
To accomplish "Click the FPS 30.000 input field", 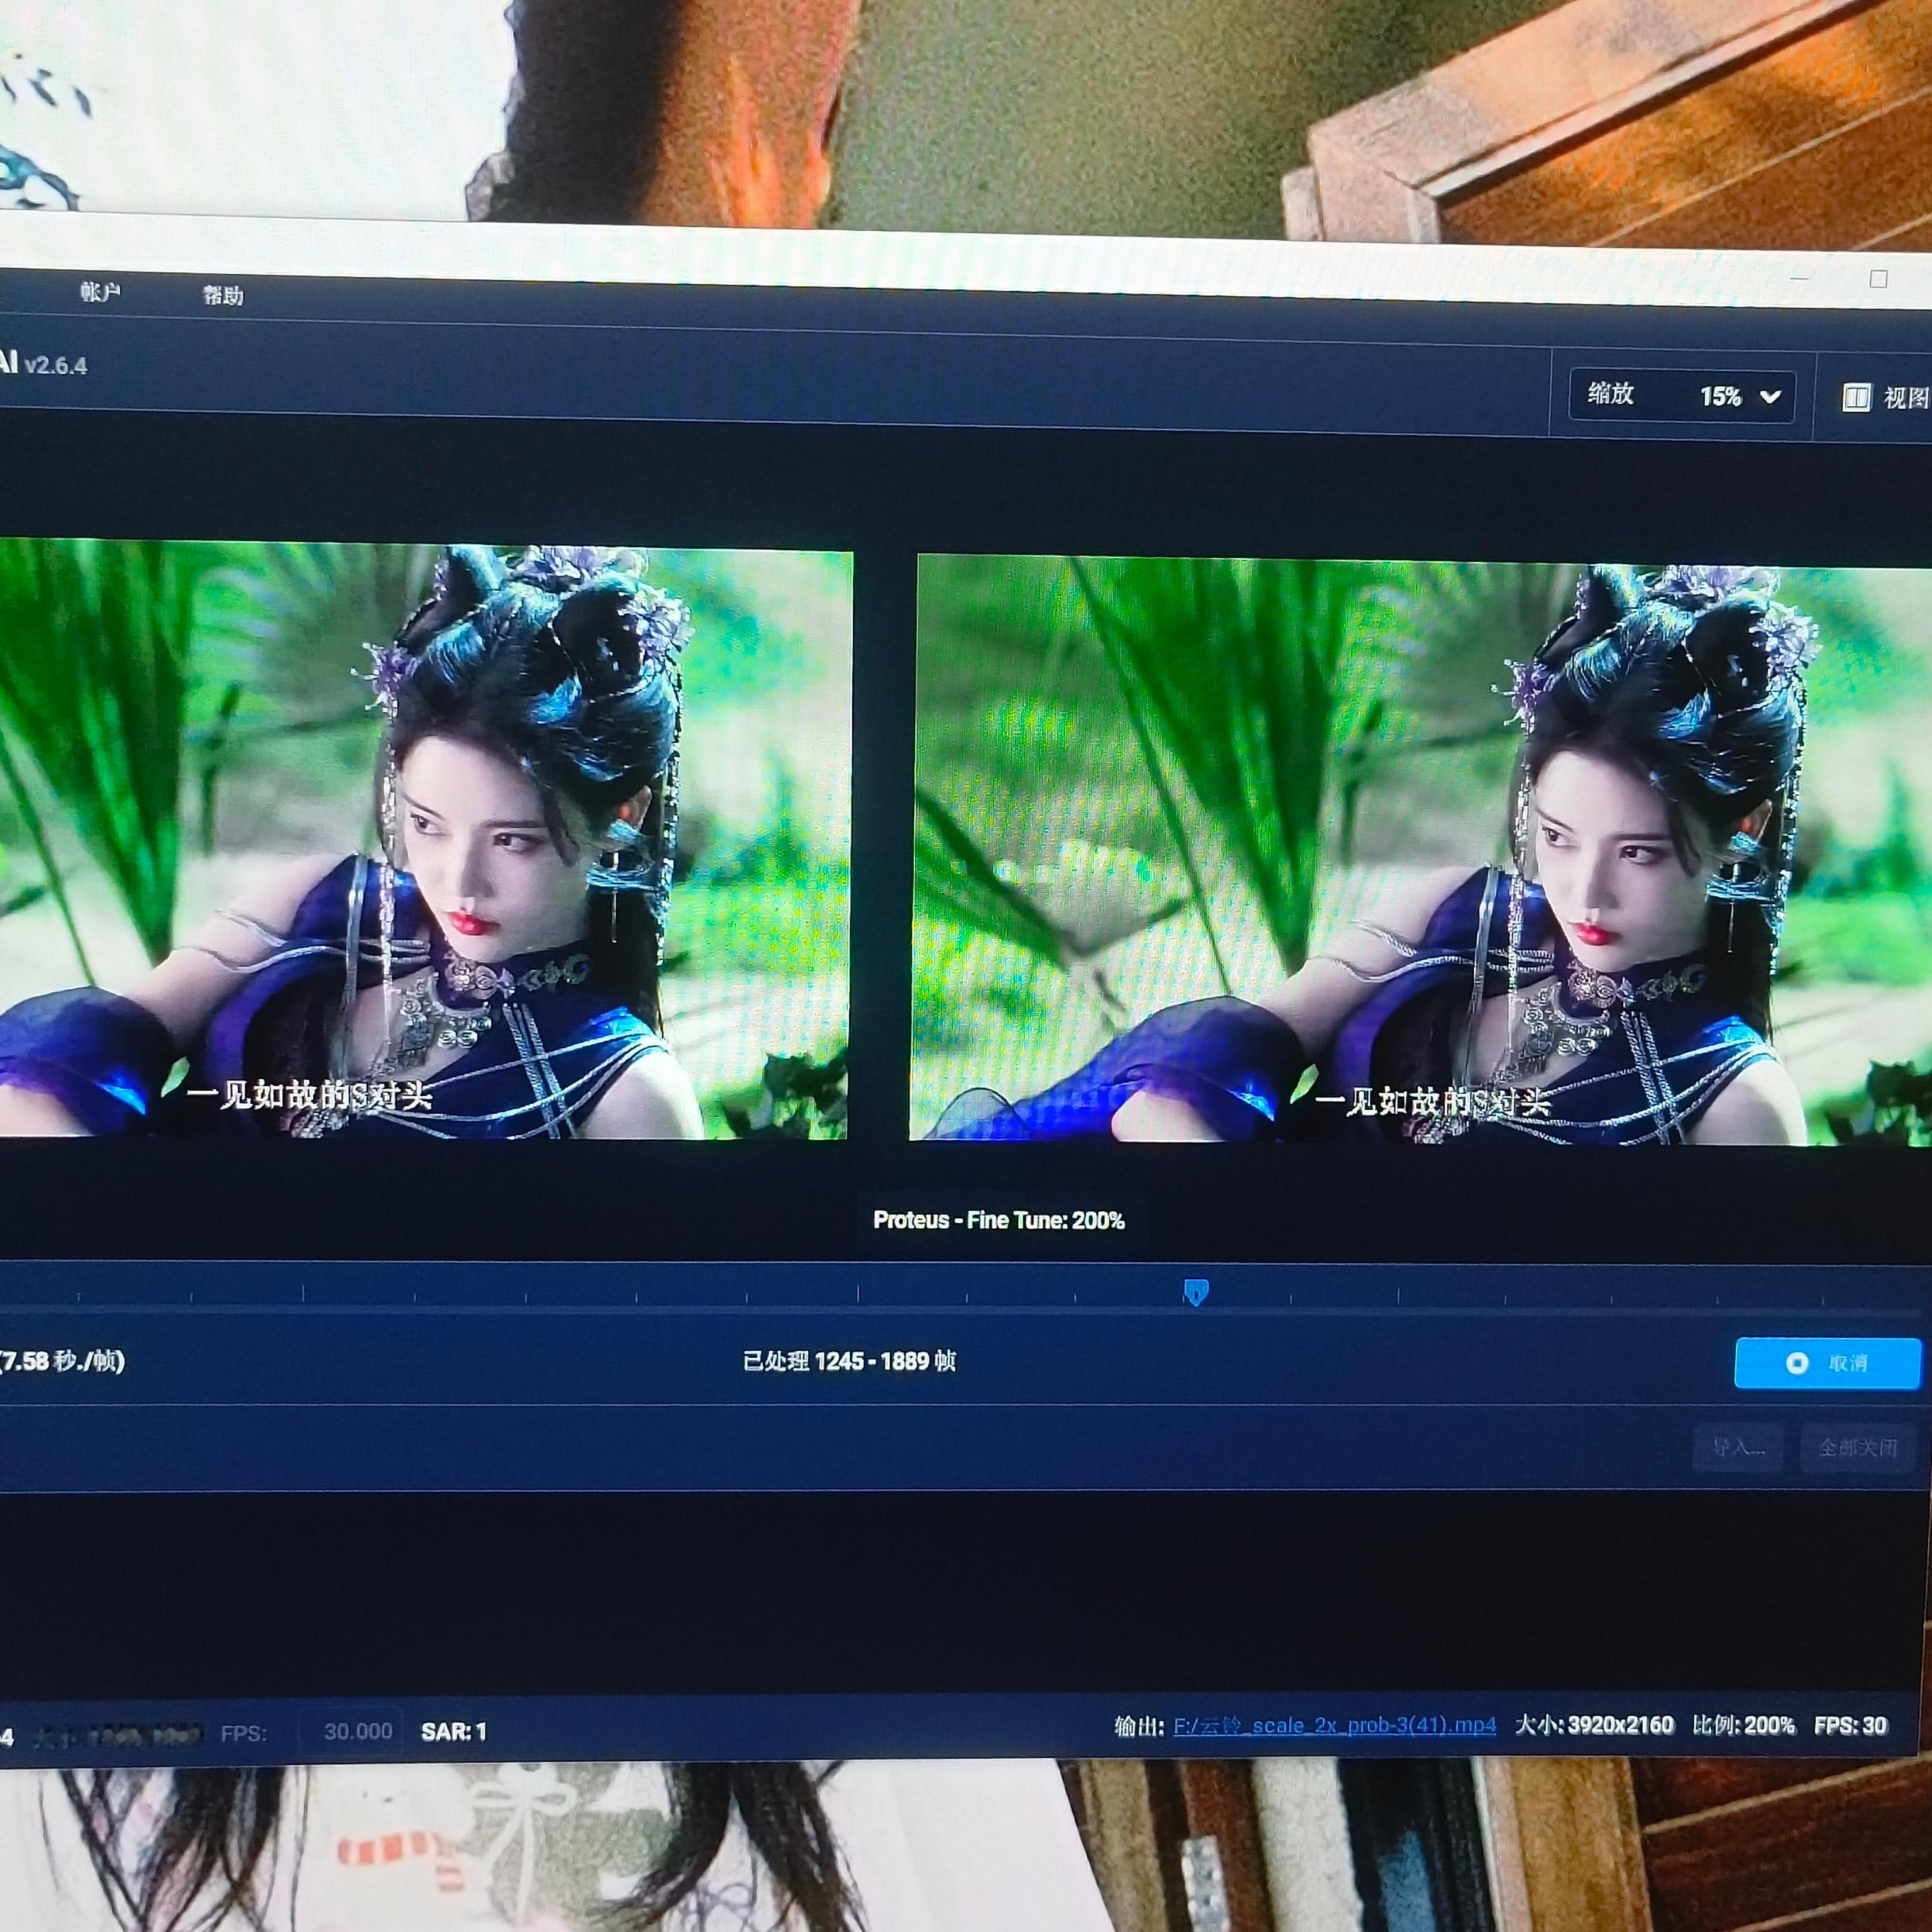I will pos(352,1731).
